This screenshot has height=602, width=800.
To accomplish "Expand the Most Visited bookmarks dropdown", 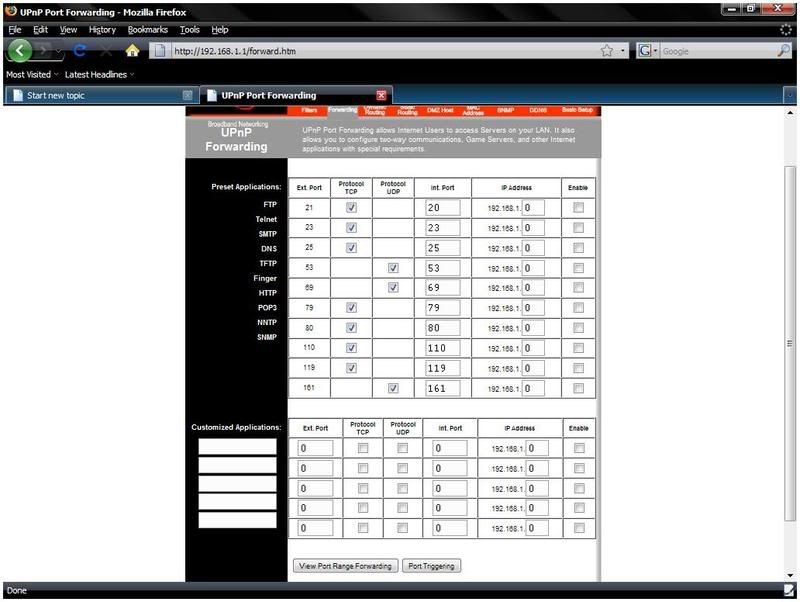I will pyautogui.click(x=32, y=74).
